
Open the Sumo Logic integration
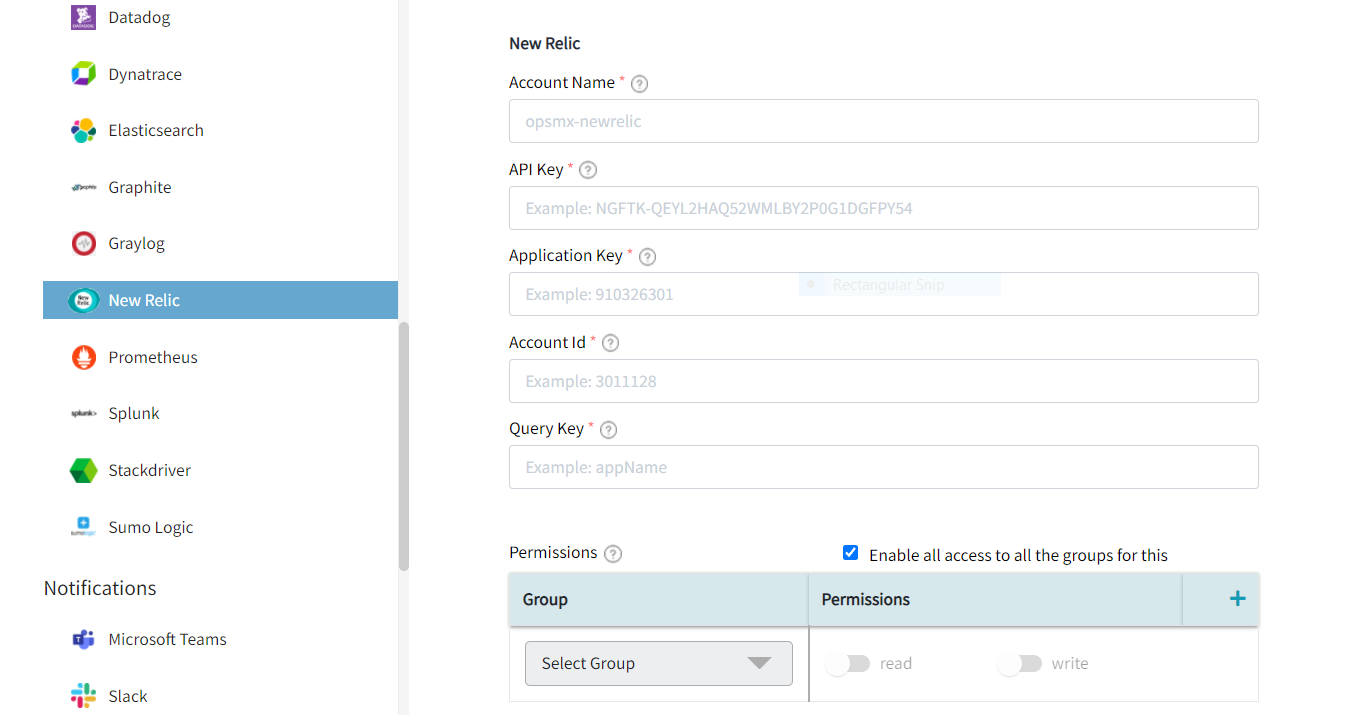point(84,527)
